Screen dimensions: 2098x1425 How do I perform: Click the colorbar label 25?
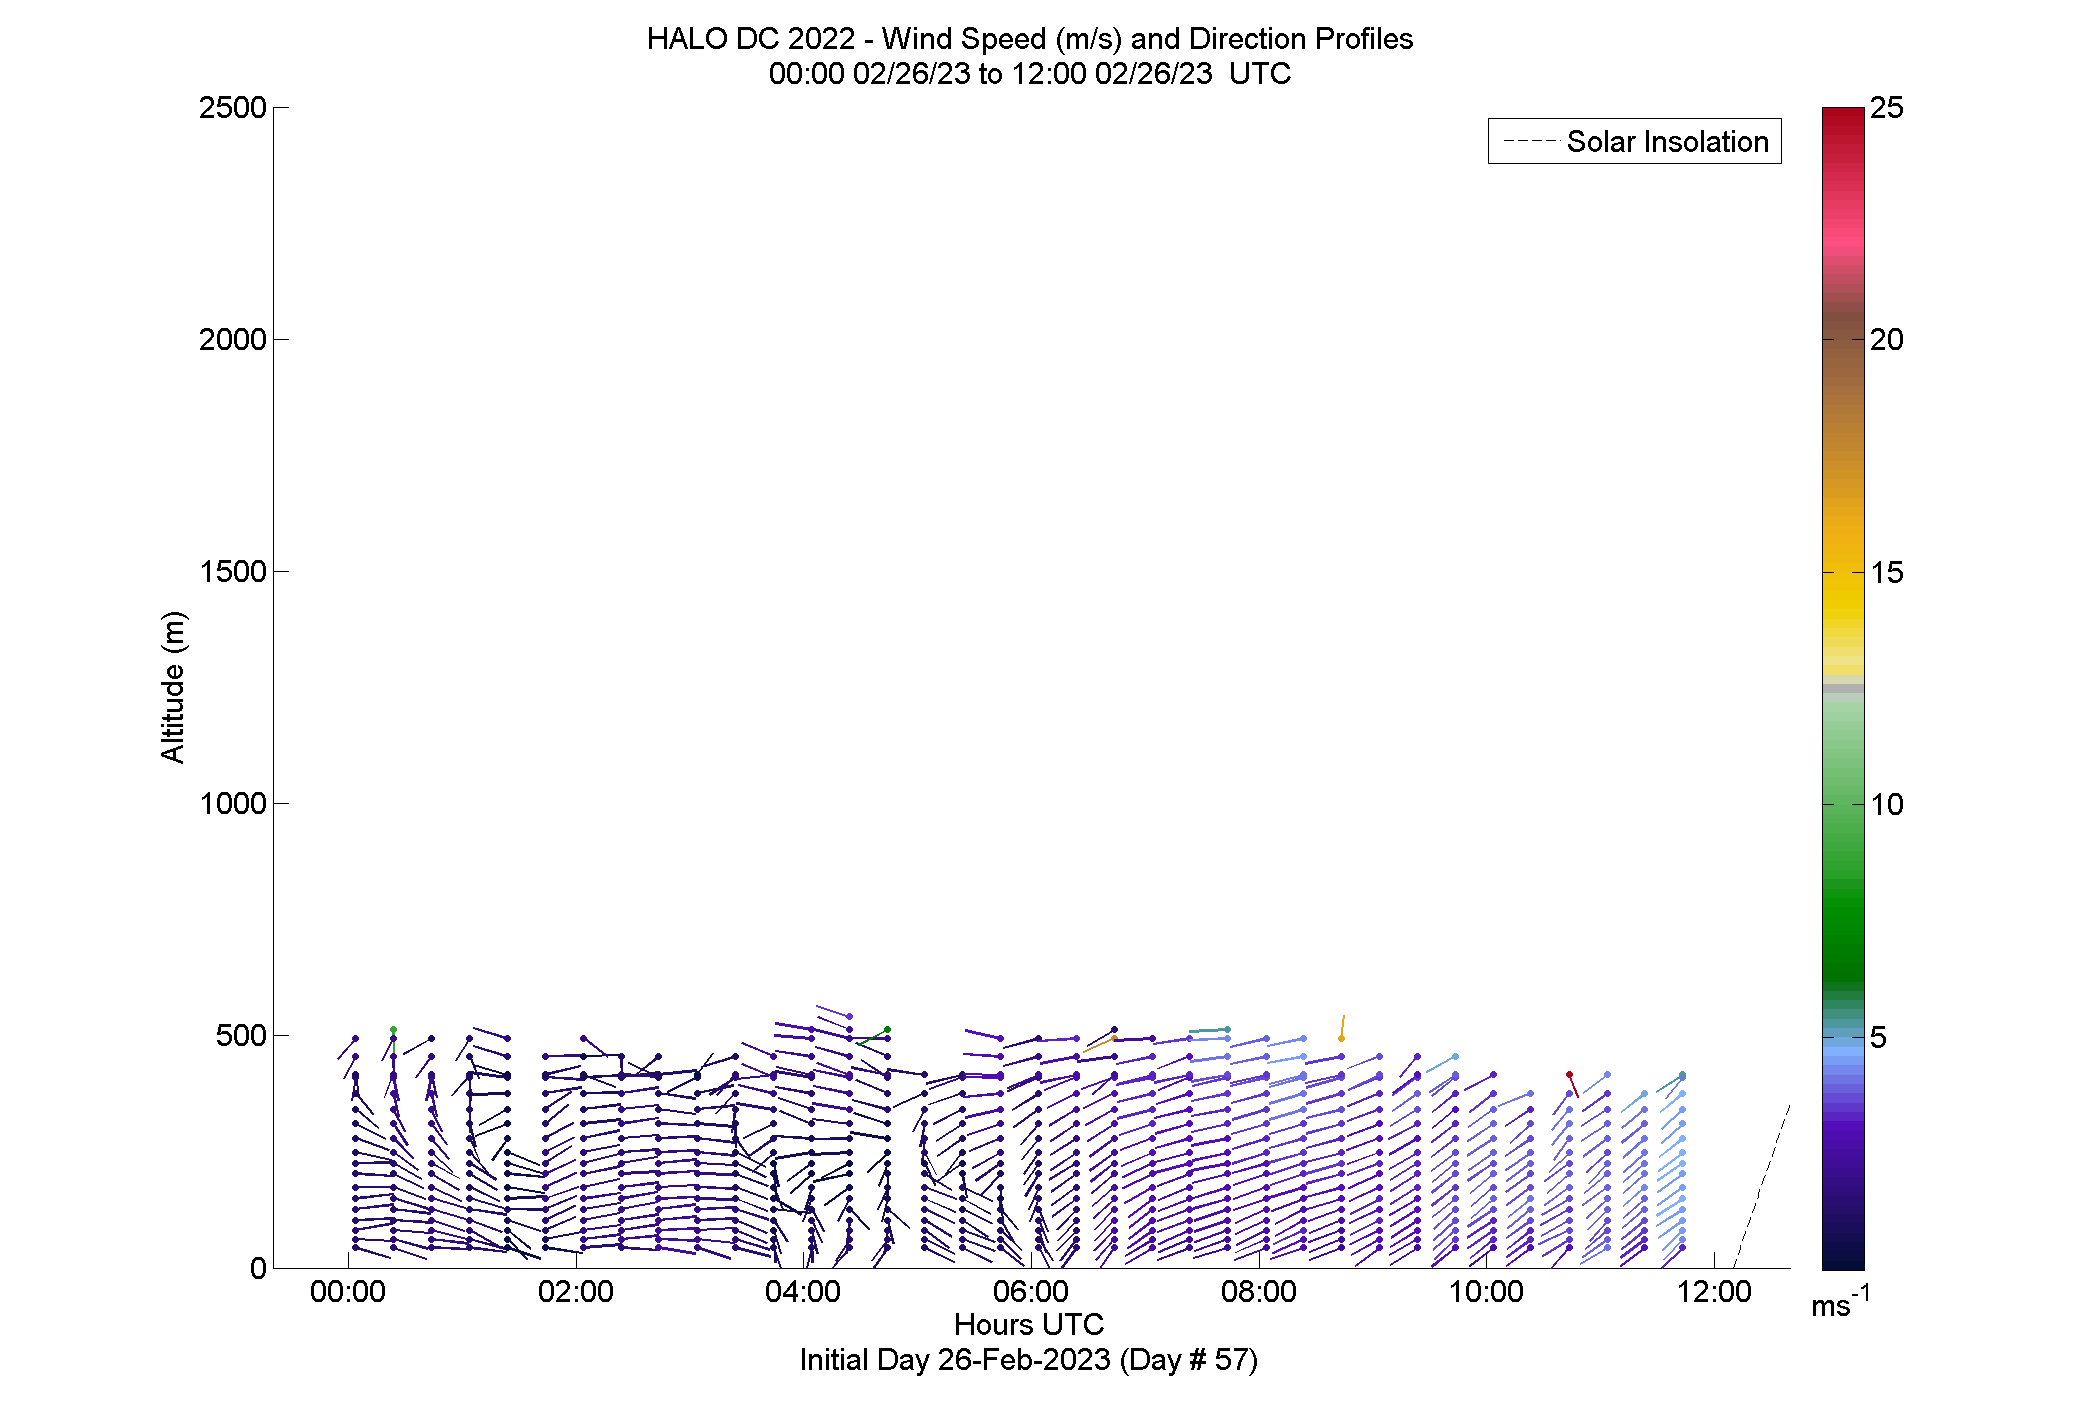click(1887, 108)
